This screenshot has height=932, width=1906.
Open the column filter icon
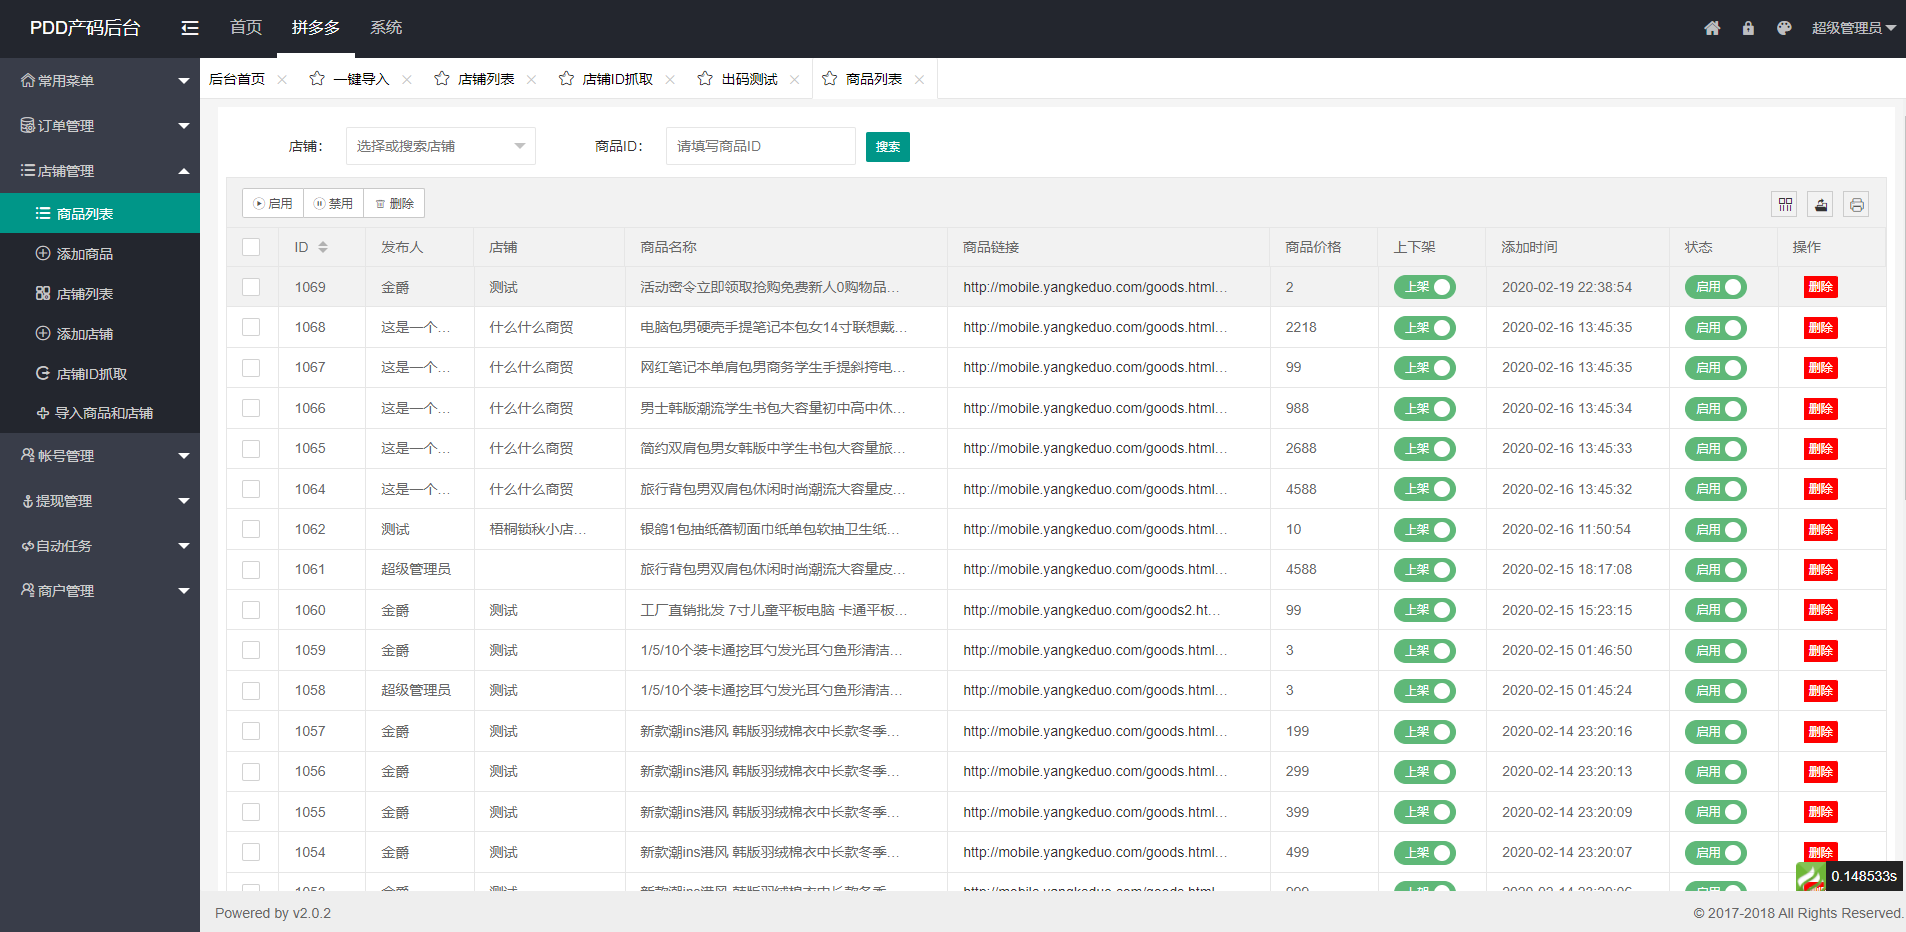click(1785, 205)
